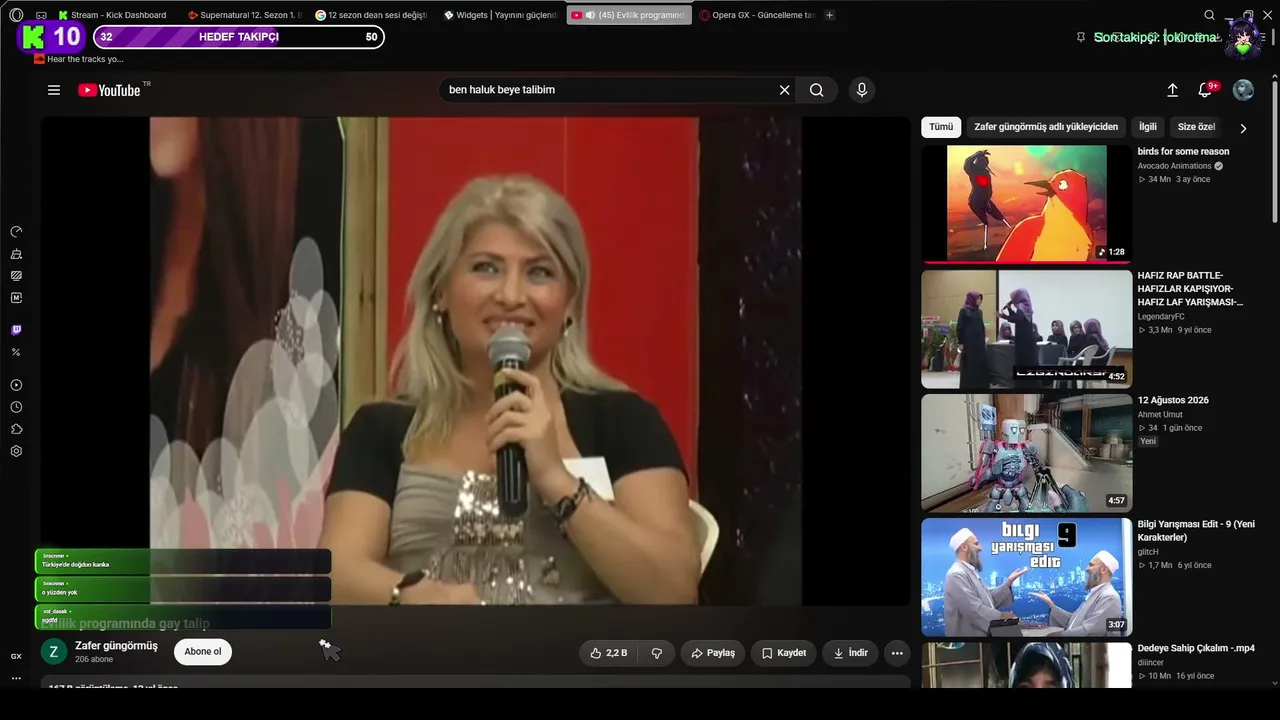Open the YouTube notifications bell
Screen dimensions: 1280x720
click(1205, 90)
